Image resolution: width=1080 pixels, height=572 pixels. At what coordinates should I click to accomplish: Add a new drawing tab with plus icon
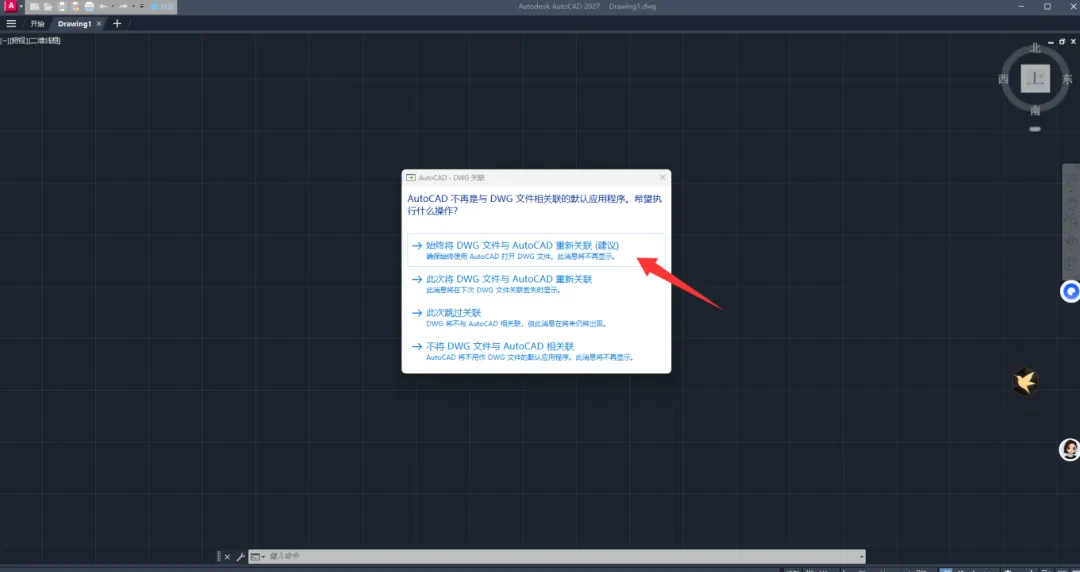pos(117,23)
